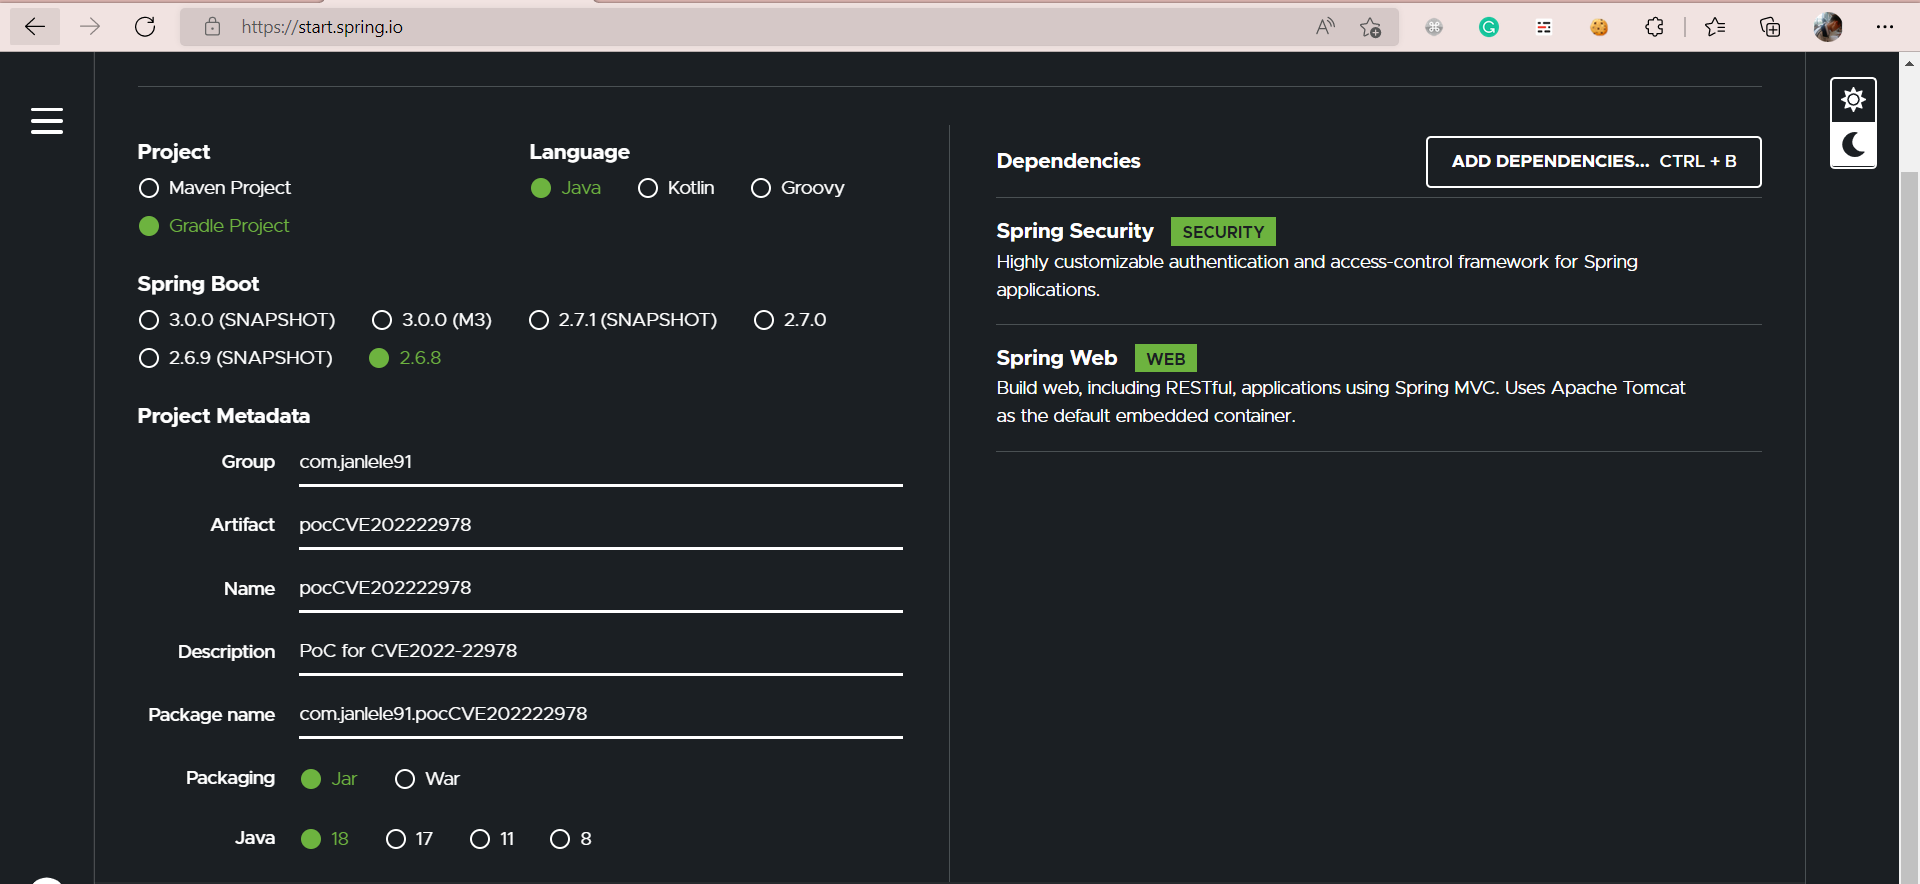The width and height of the screenshot is (1920, 884).
Task: Open the browser profile avatar
Action: (x=1828, y=27)
